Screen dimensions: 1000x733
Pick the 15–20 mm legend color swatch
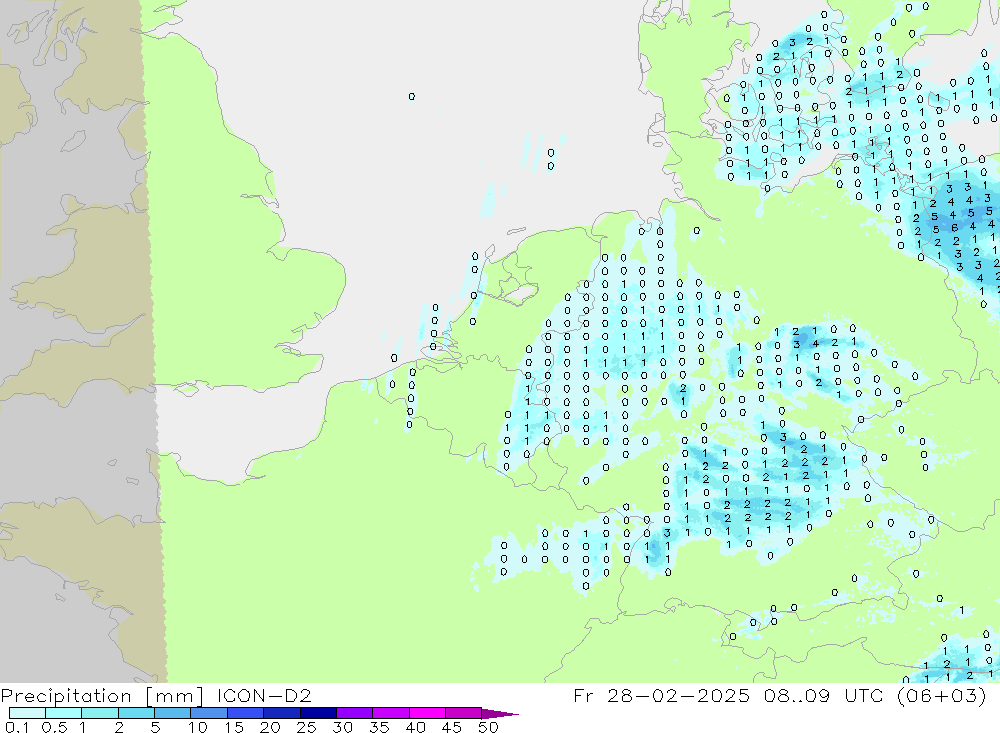click(245, 713)
